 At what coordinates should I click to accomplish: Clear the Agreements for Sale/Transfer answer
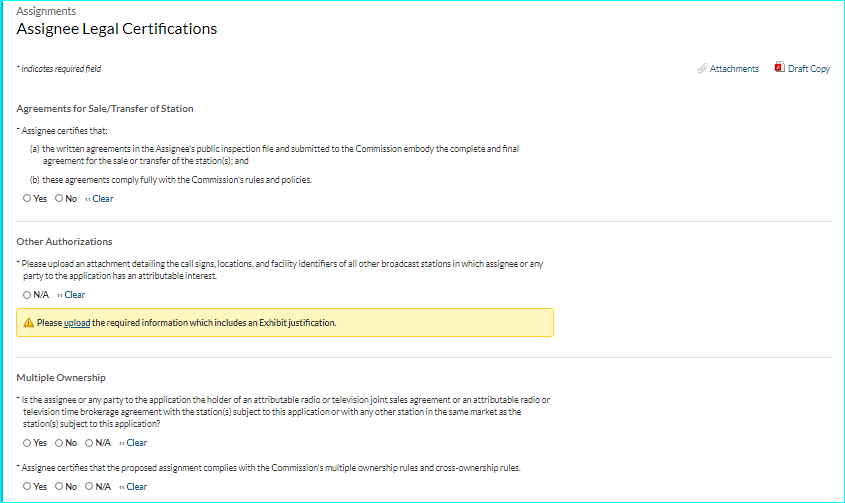(x=100, y=199)
